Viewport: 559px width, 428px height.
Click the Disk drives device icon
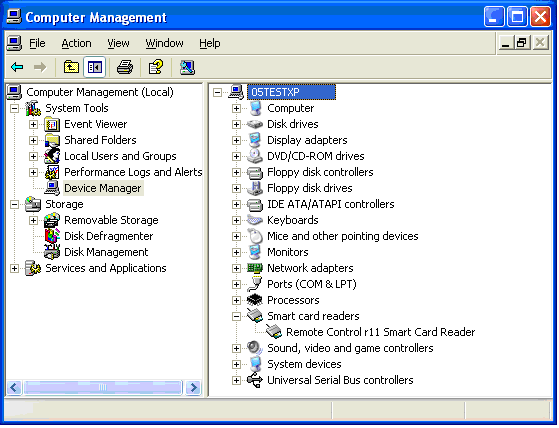pos(255,124)
